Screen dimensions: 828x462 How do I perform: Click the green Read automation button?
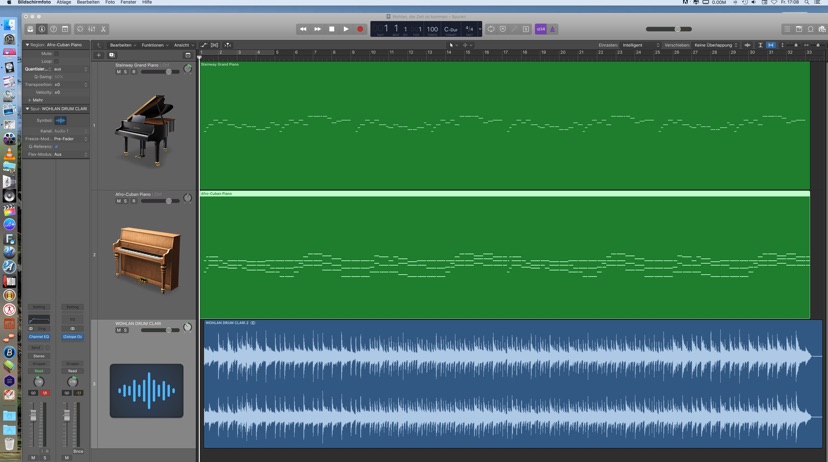39,371
